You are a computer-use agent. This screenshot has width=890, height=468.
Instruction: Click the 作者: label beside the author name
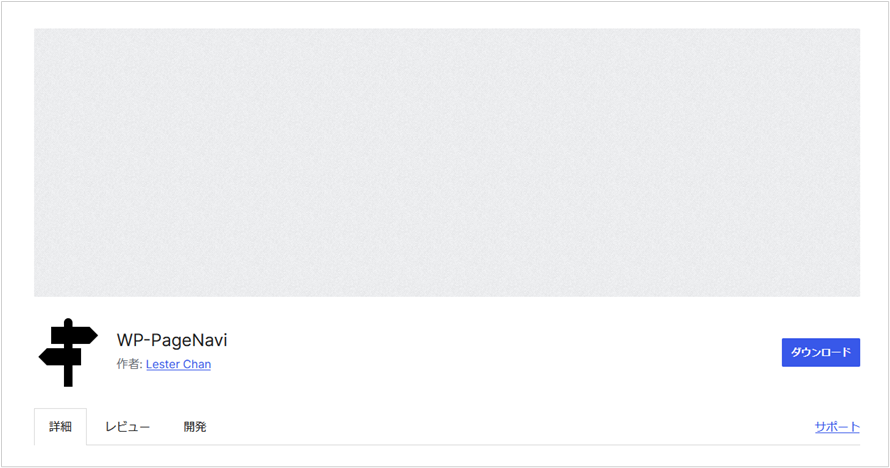pos(129,364)
